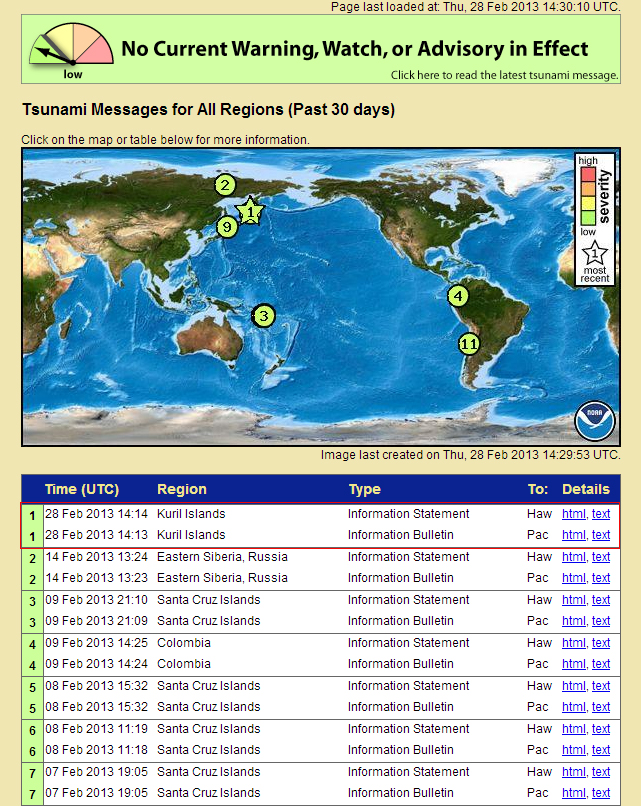The image size is (641, 806).
Task: Click the tsunami warning level gauge icon
Action: [71, 52]
